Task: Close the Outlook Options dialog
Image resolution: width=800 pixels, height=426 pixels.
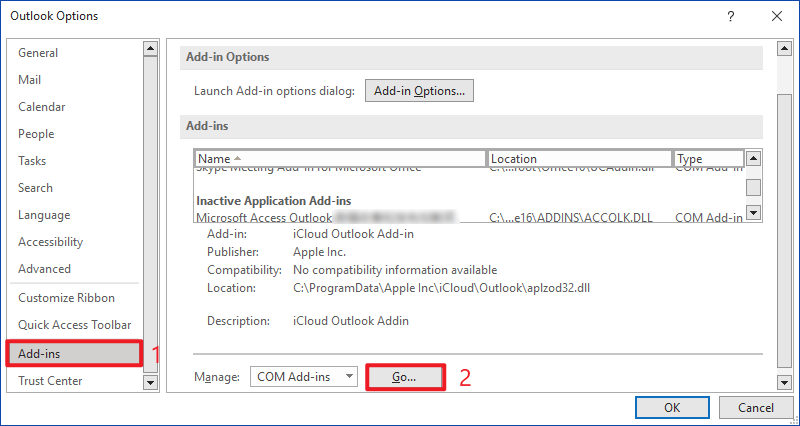Action: coord(777,16)
